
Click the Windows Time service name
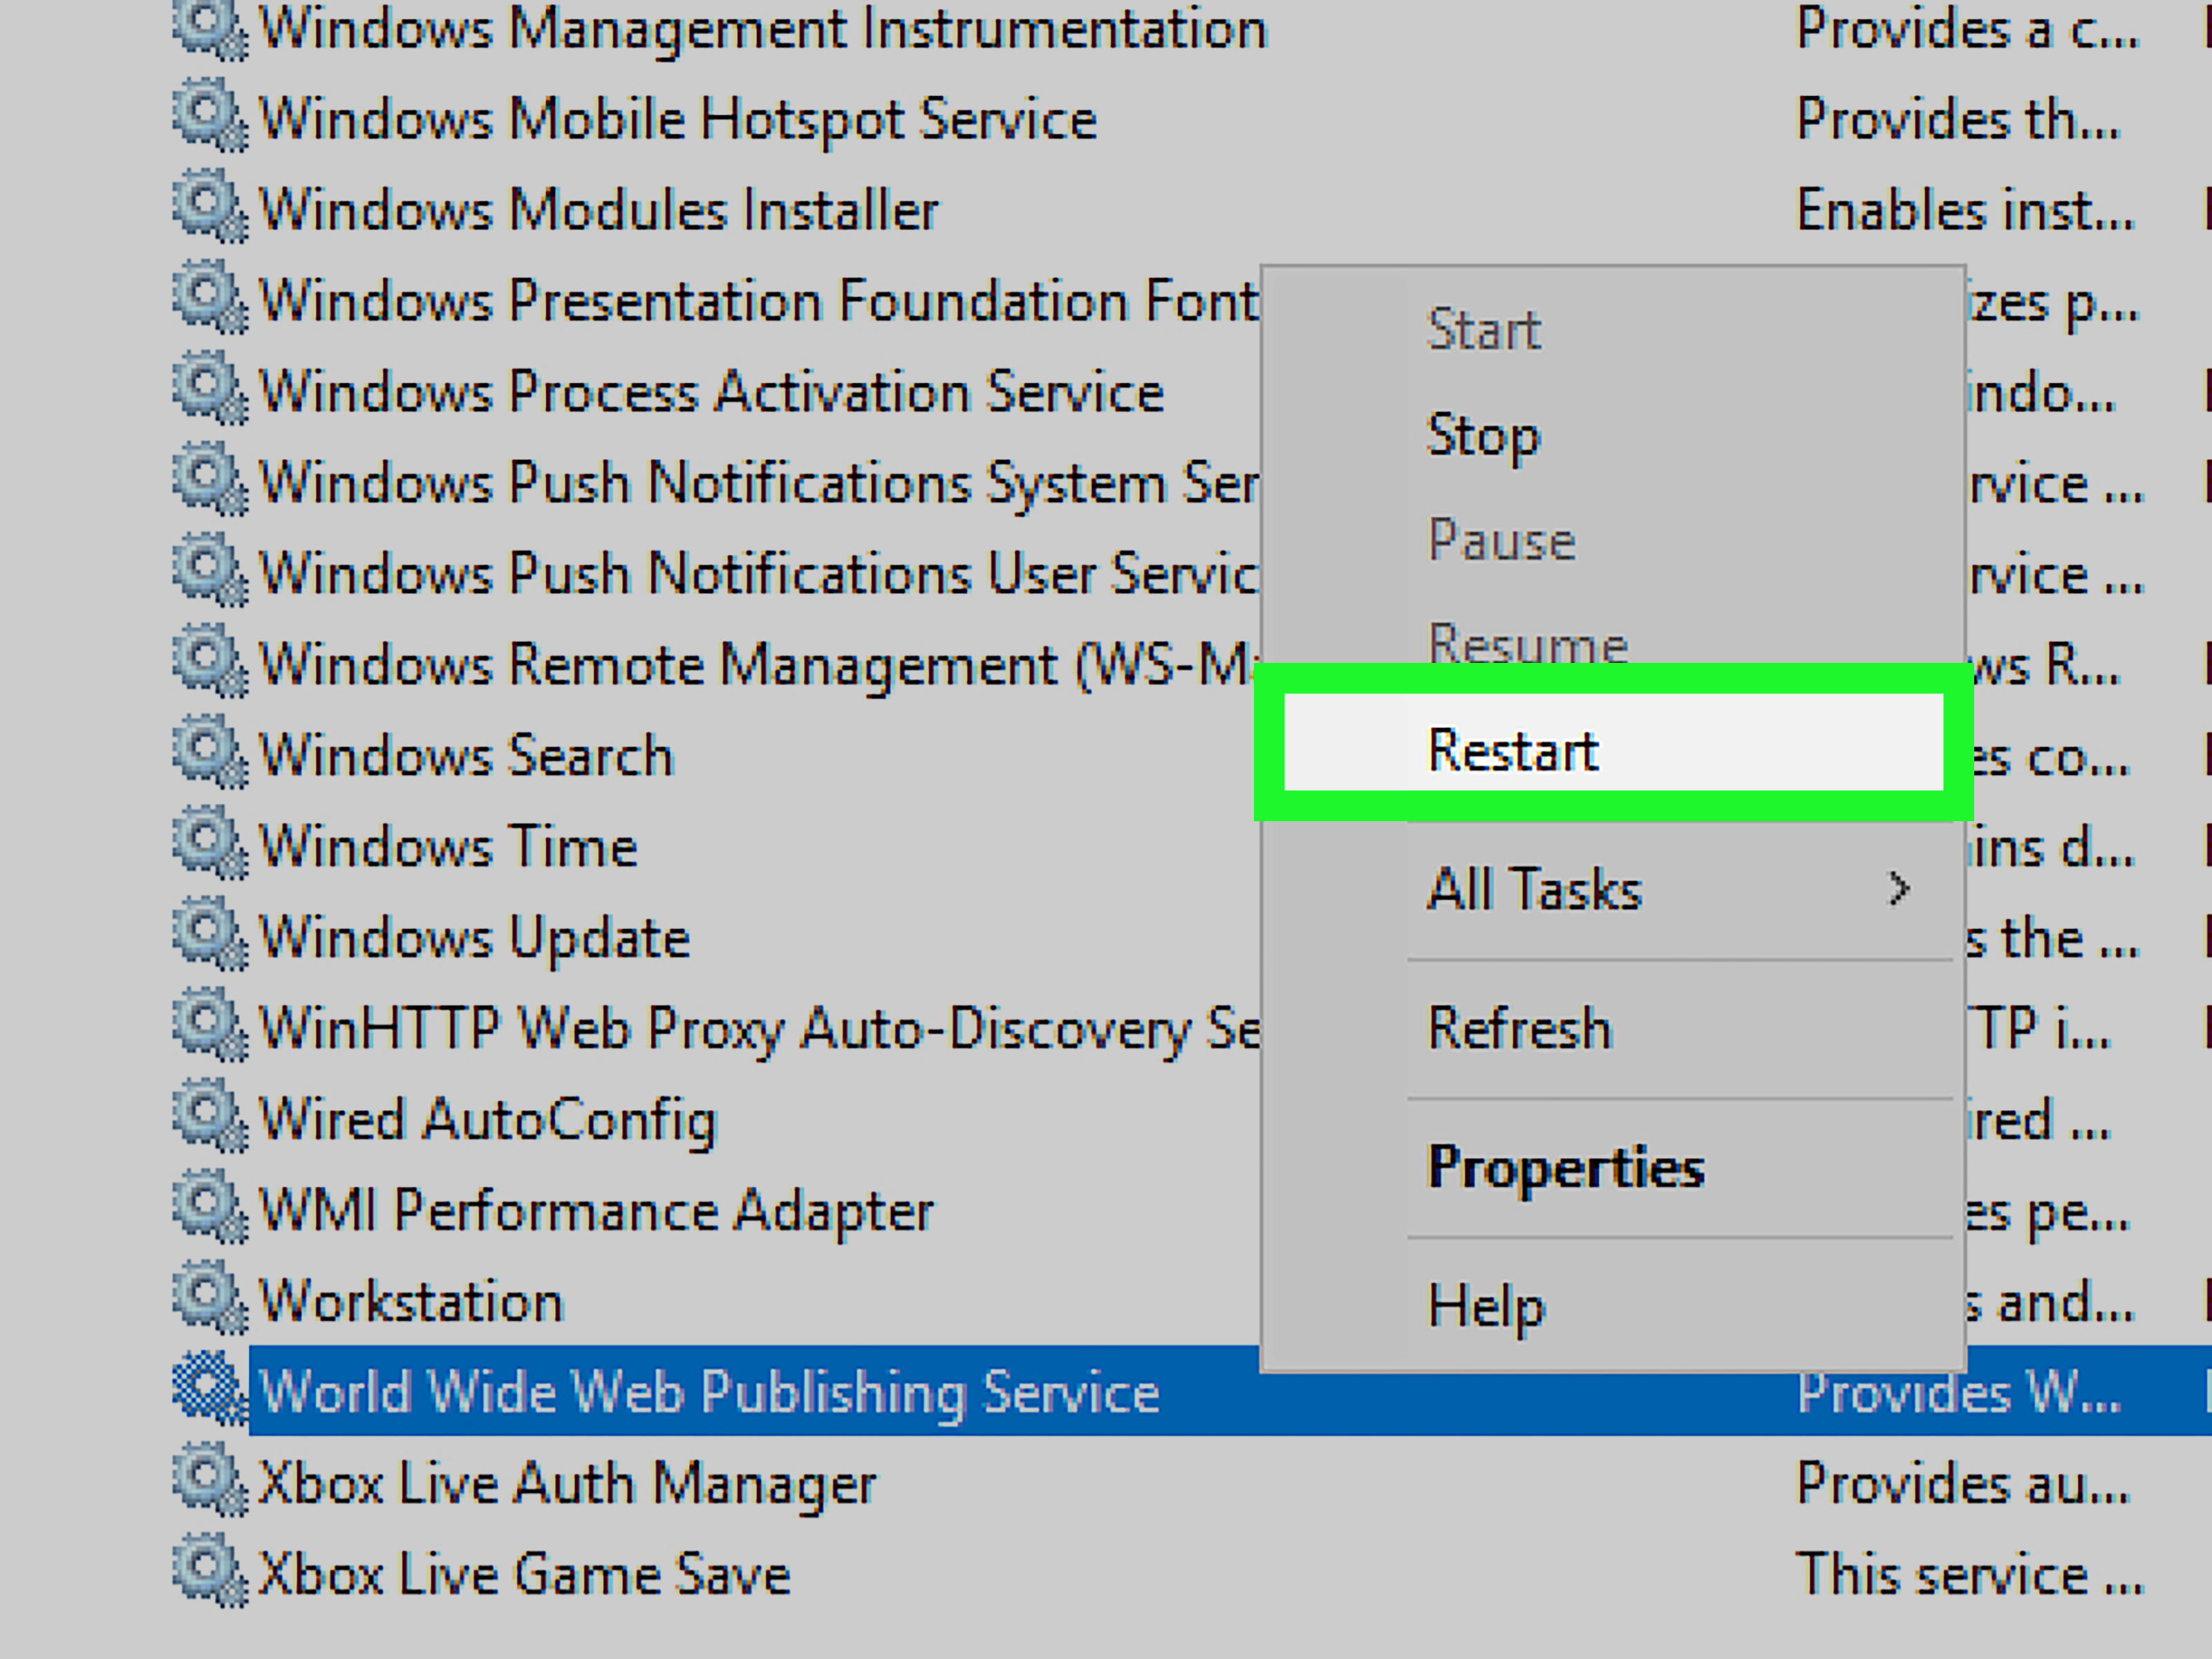coord(448,846)
